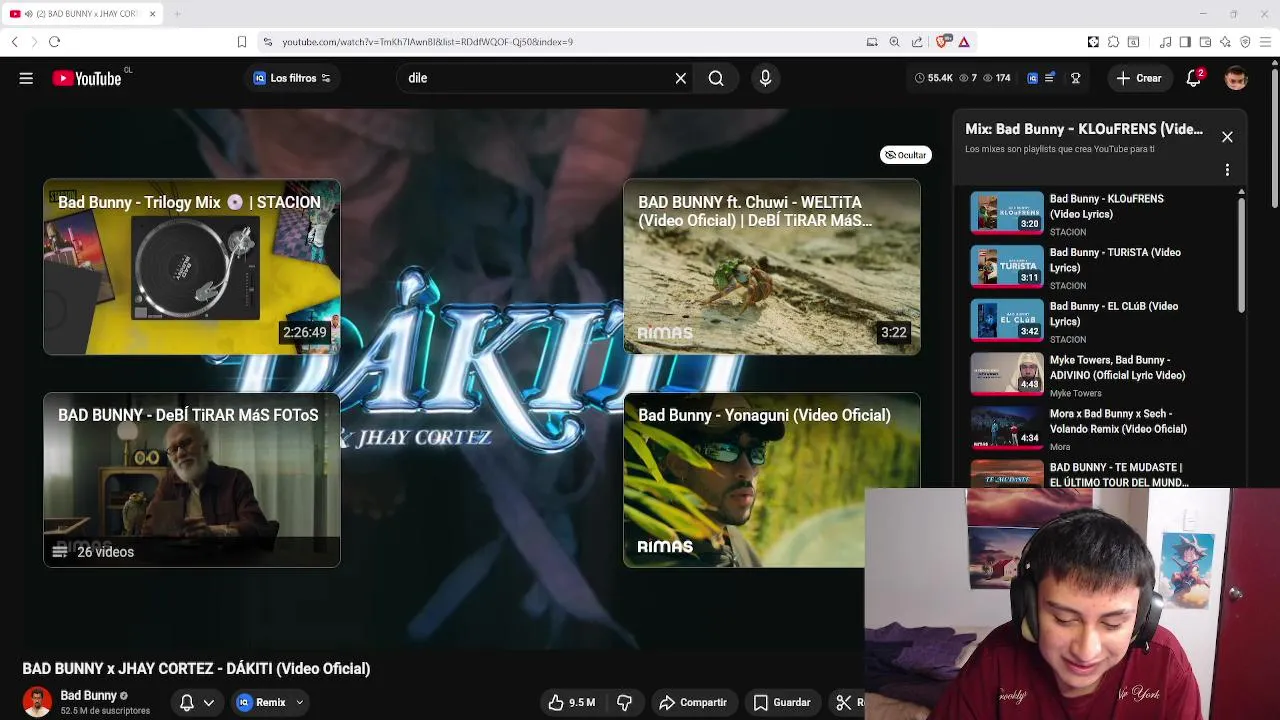
Task: Click the 26 videos playlist label
Action: (x=105, y=552)
